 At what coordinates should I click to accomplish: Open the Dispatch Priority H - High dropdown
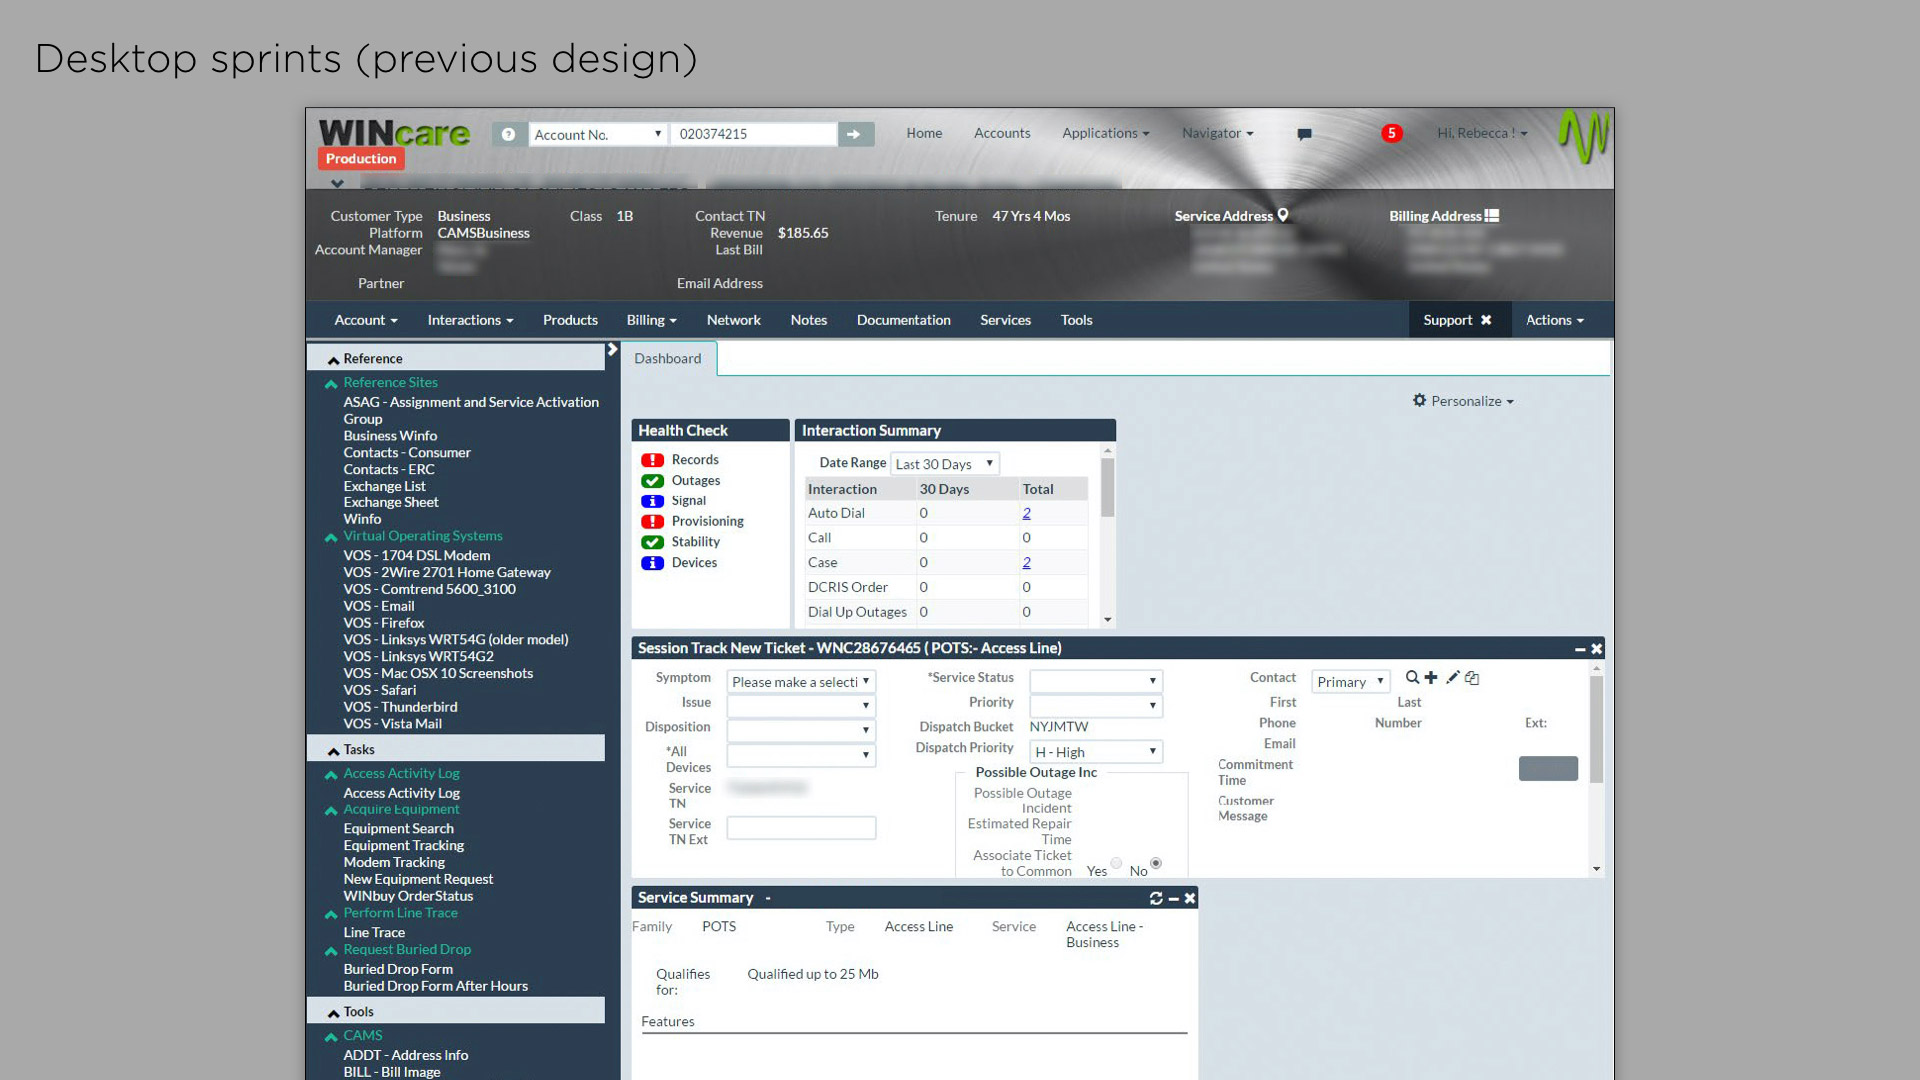pyautogui.click(x=1096, y=752)
